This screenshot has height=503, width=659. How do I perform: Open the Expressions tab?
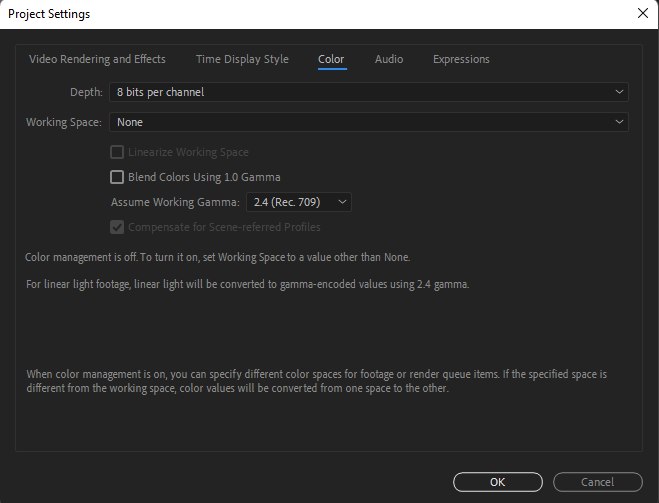pos(461,59)
